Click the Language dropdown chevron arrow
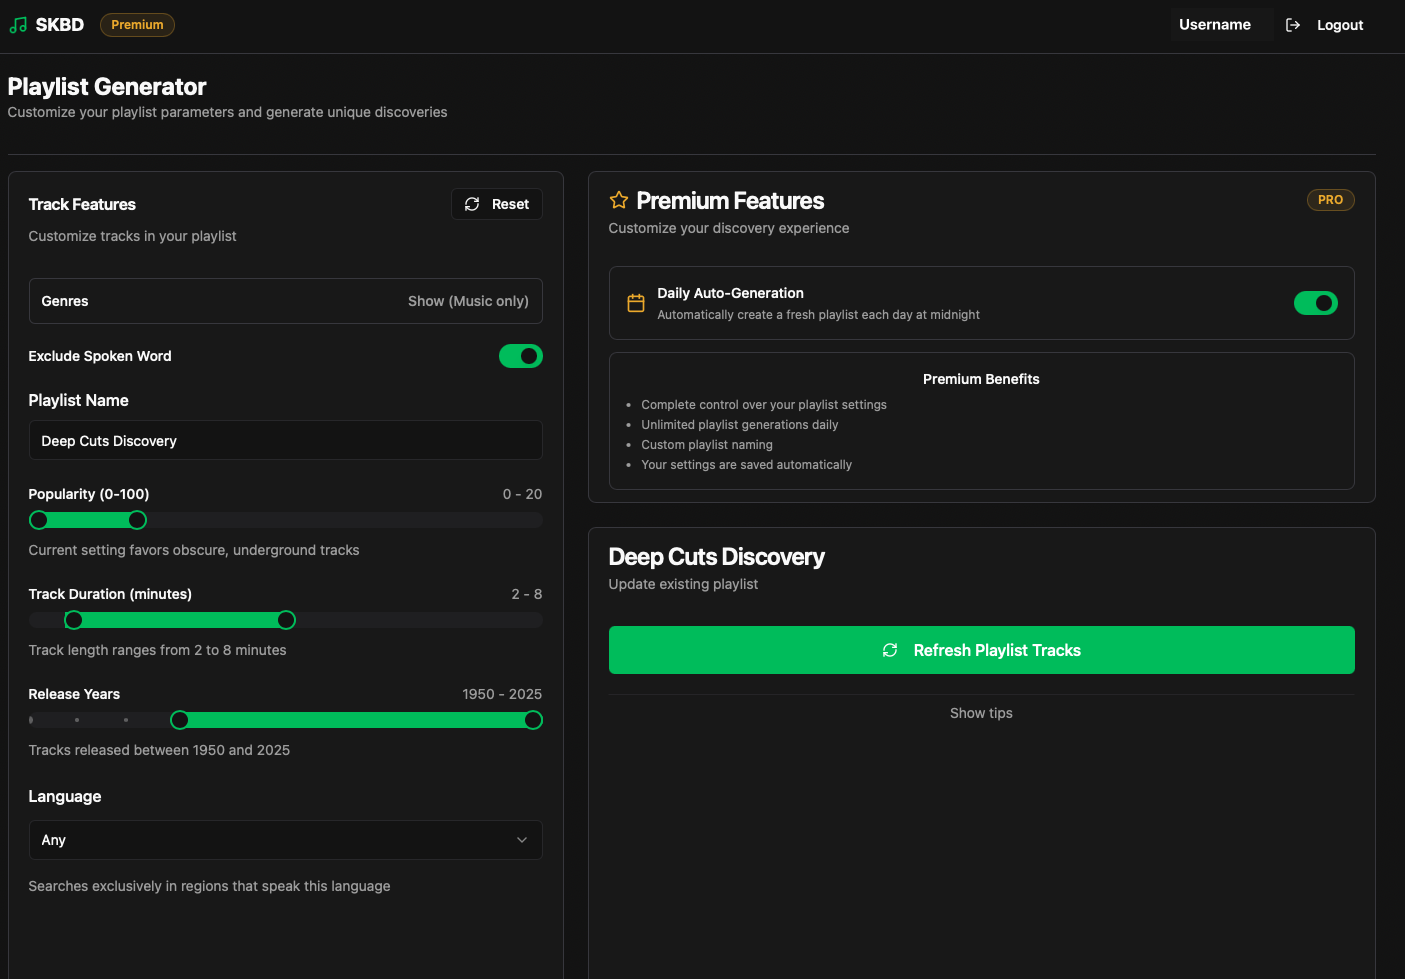1405x979 pixels. (x=521, y=840)
